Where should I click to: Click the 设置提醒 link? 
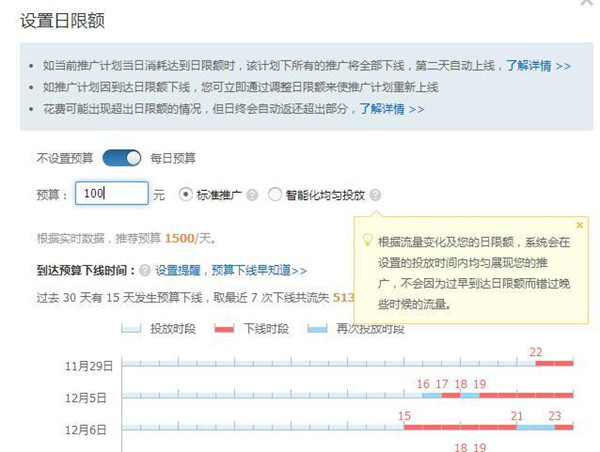click(x=180, y=270)
